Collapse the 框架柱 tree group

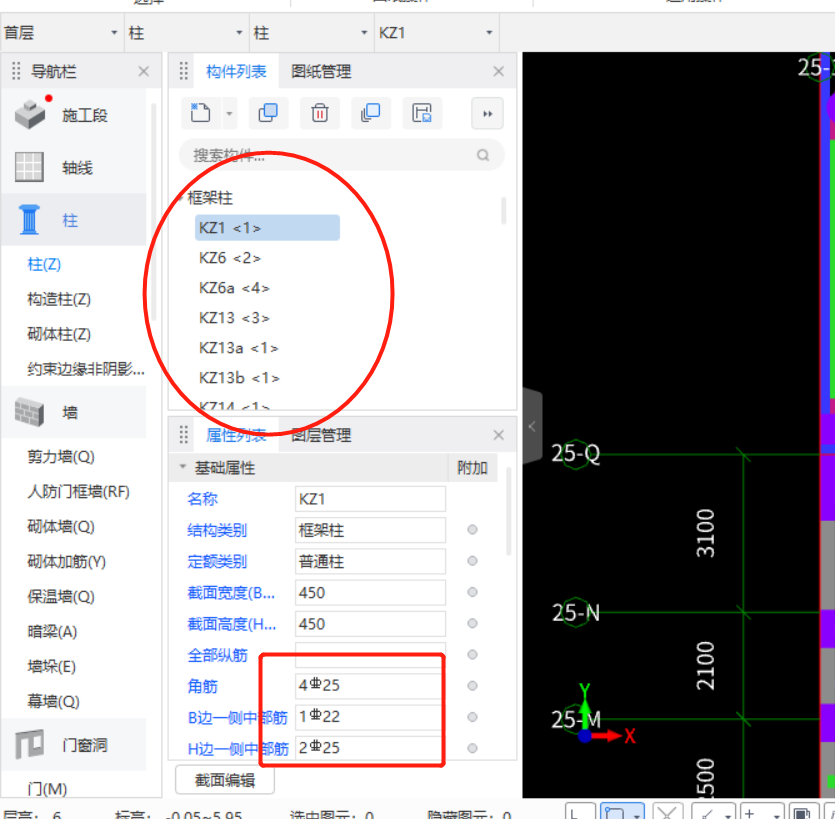coord(182,198)
